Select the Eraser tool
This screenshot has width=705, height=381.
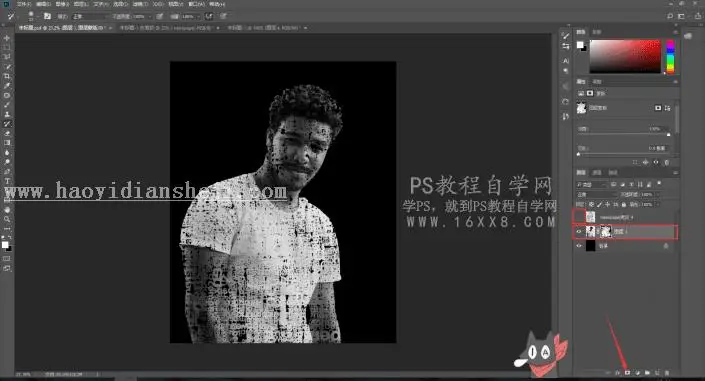click(x=7, y=133)
